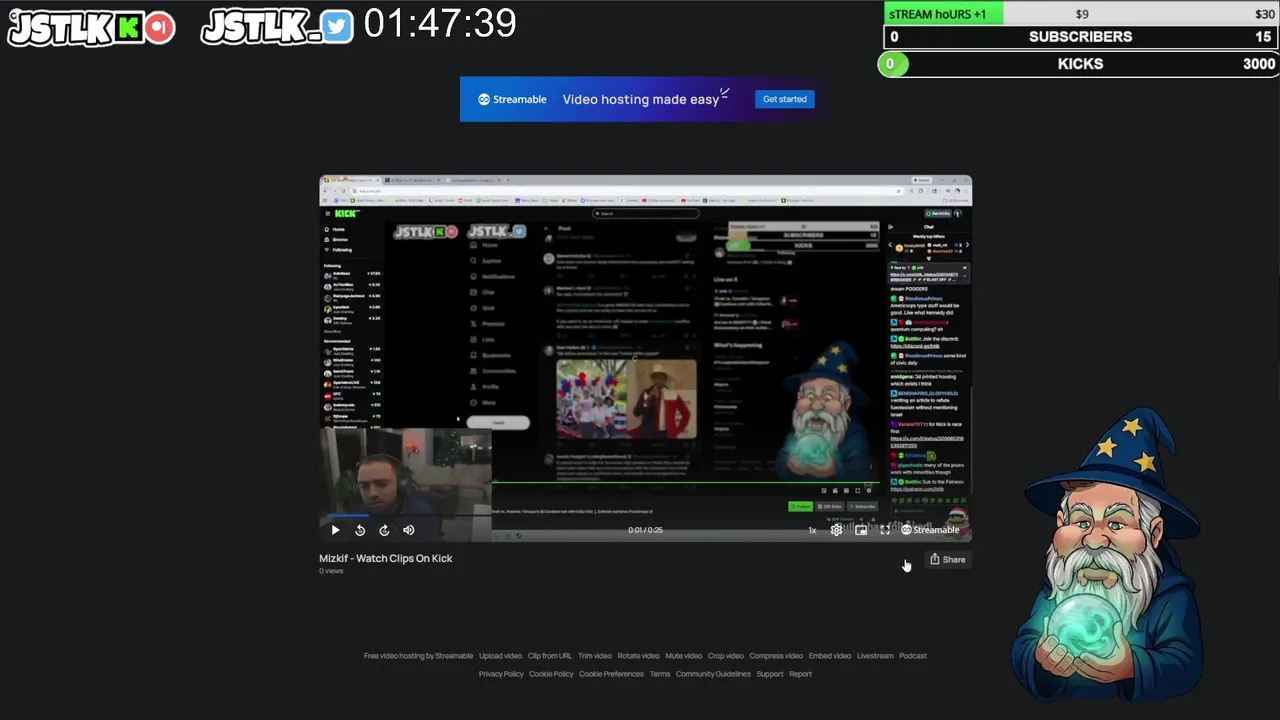This screenshot has height=720, width=1280.
Task: Open the Cookie Policy link
Action: (551, 674)
